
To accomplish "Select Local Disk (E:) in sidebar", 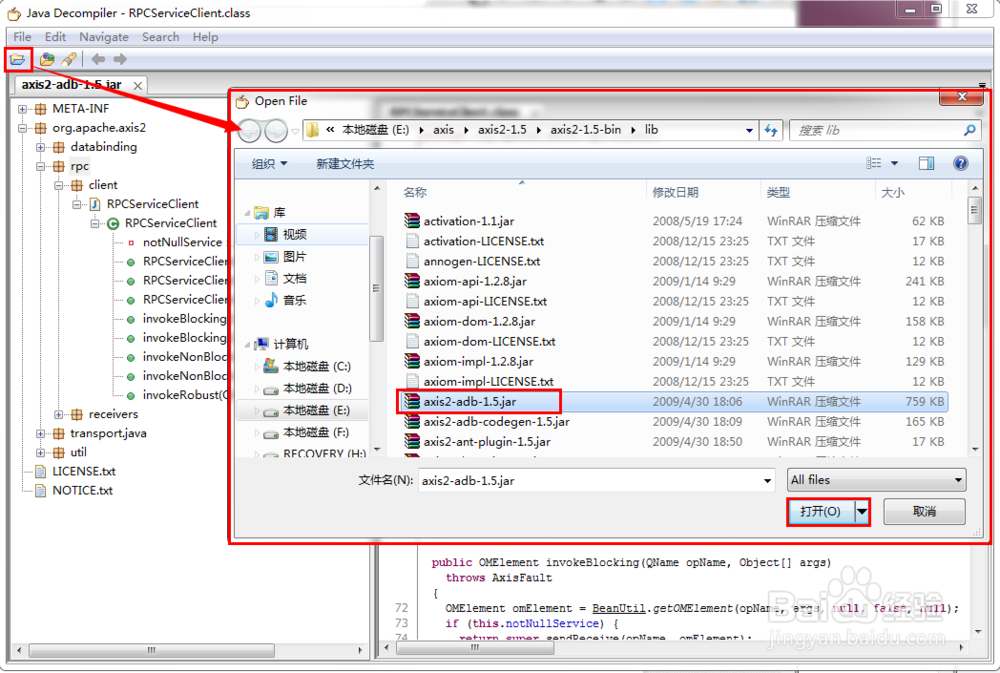I will pos(316,410).
